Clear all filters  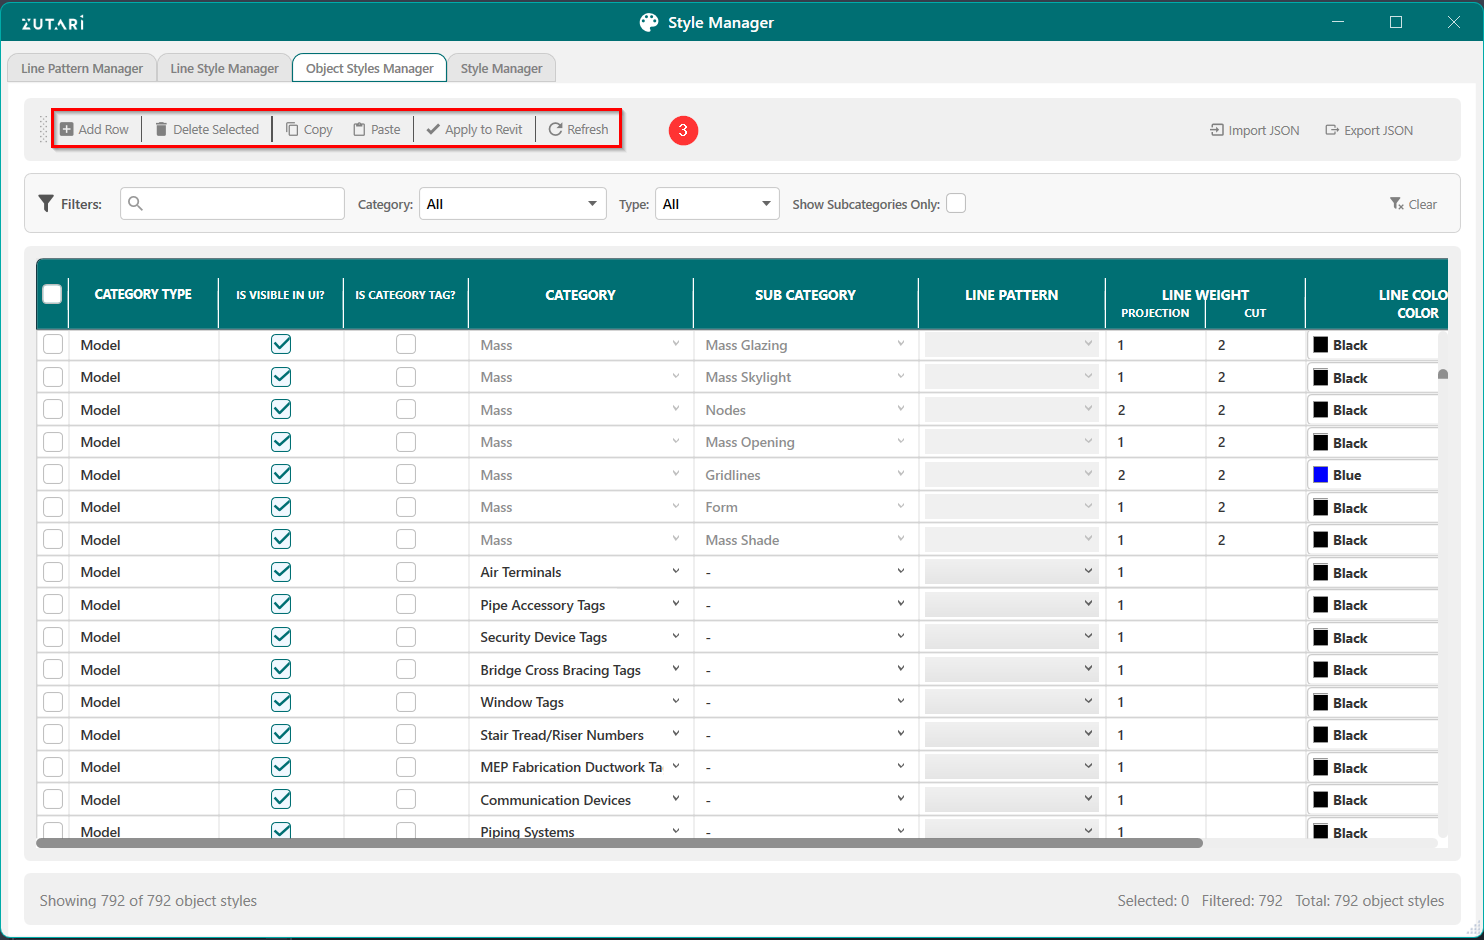tap(1413, 204)
